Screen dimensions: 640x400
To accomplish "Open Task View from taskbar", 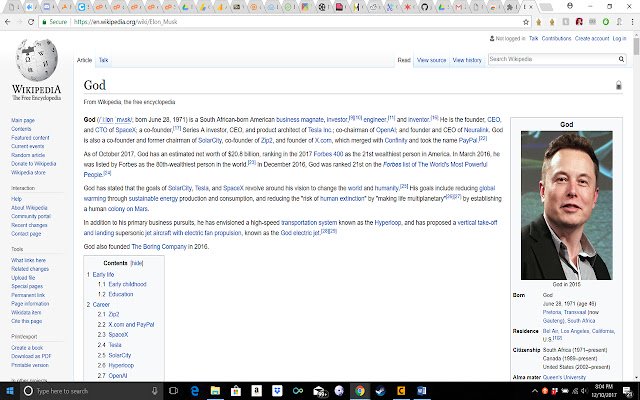I will pyautogui.click(x=173, y=391).
